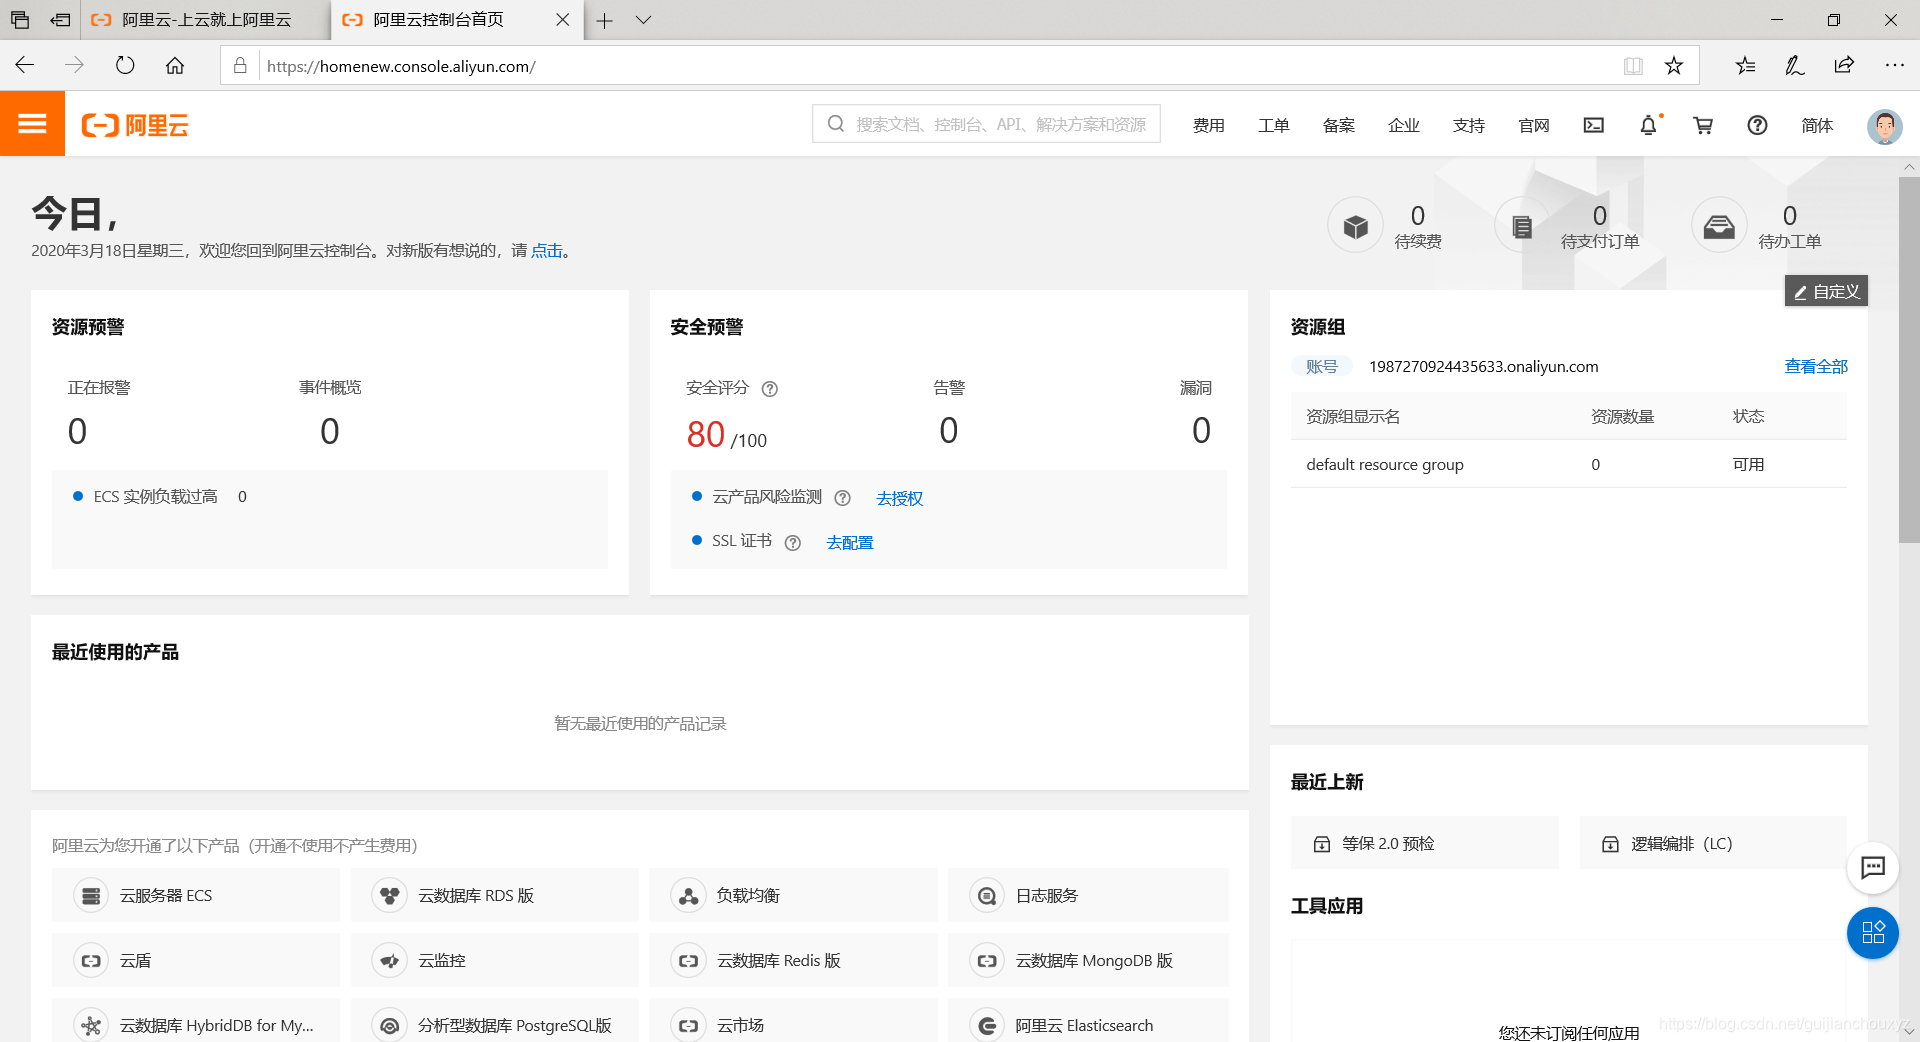1920x1042 pixels.
Task: Open the user avatar menu
Action: [x=1885, y=126]
